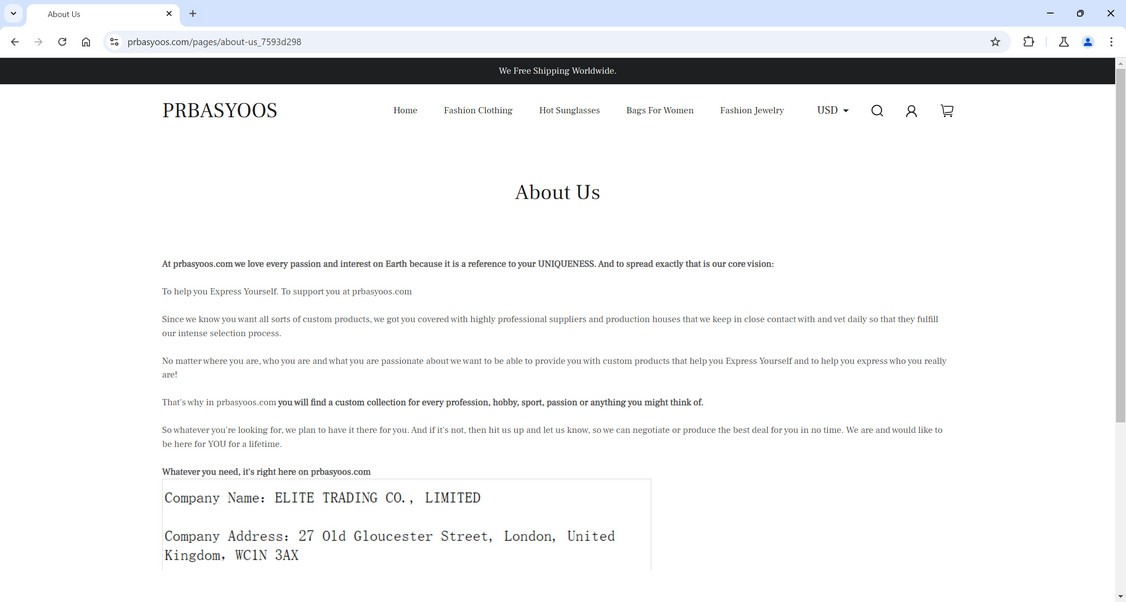Open the shopping cart icon
The height and width of the screenshot is (602, 1126).
point(947,111)
